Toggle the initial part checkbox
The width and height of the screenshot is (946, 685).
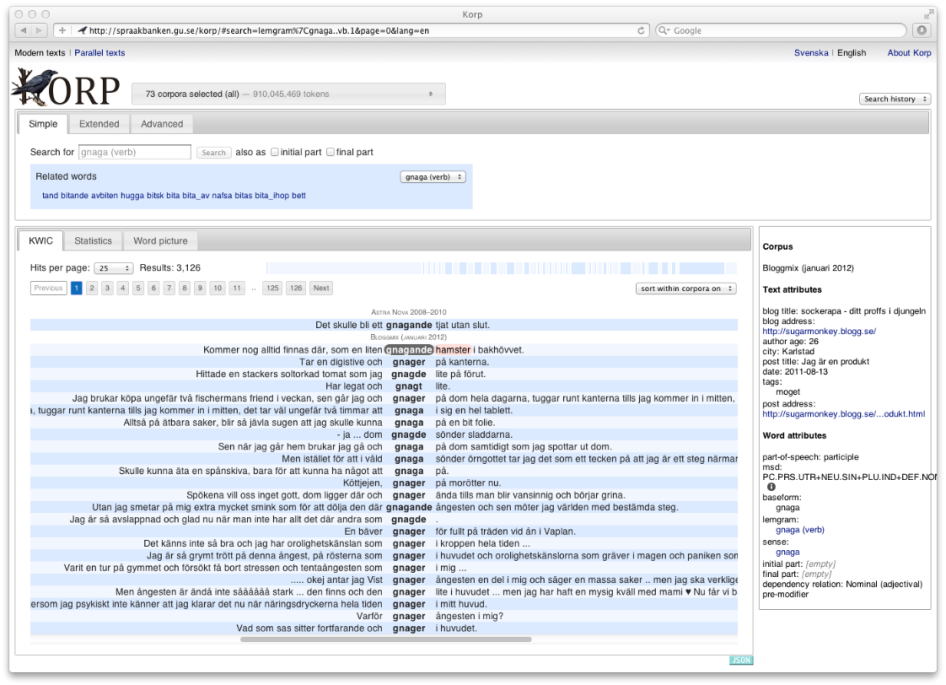[x=275, y=152]
